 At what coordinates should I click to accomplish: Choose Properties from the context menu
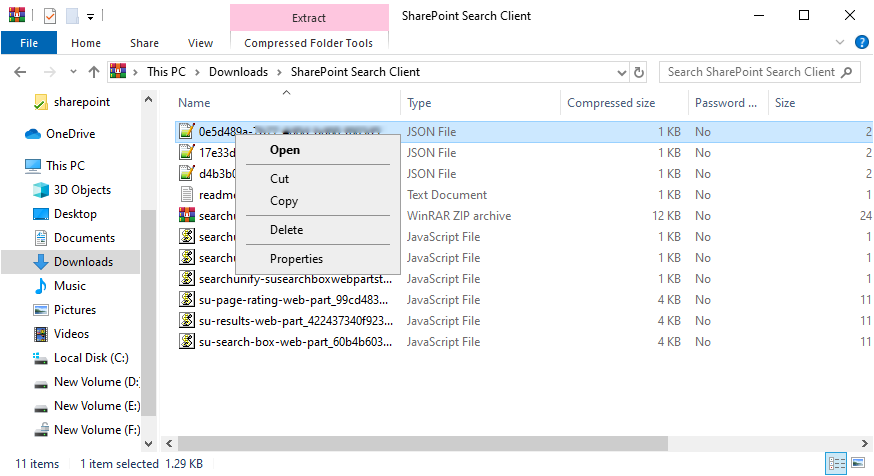coord(296,259)
